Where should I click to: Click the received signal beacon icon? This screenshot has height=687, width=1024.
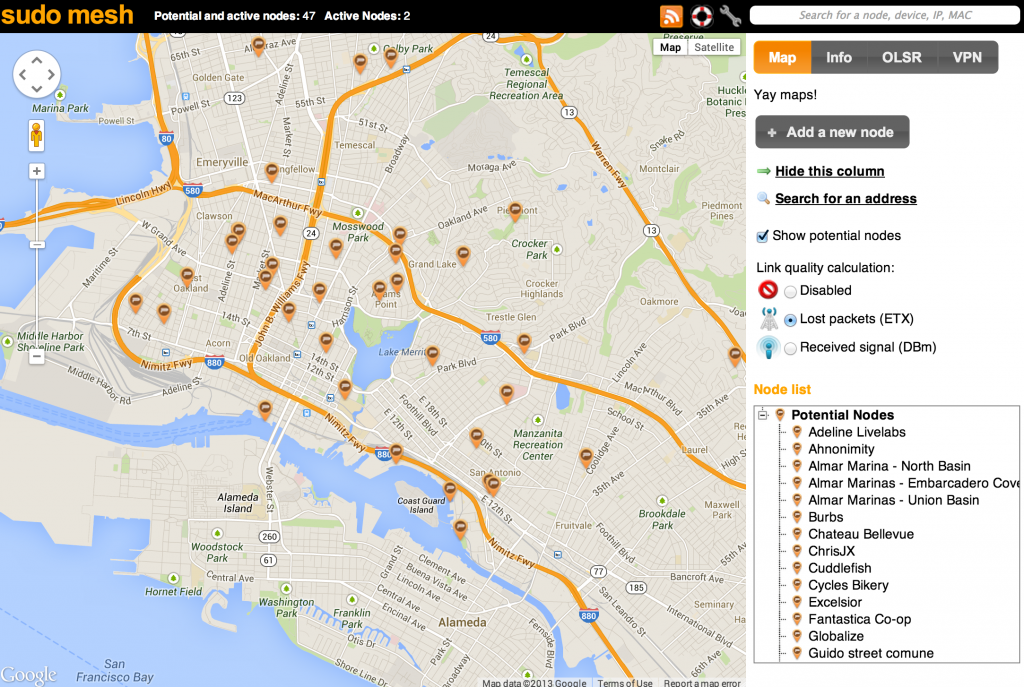pos(769,347)
